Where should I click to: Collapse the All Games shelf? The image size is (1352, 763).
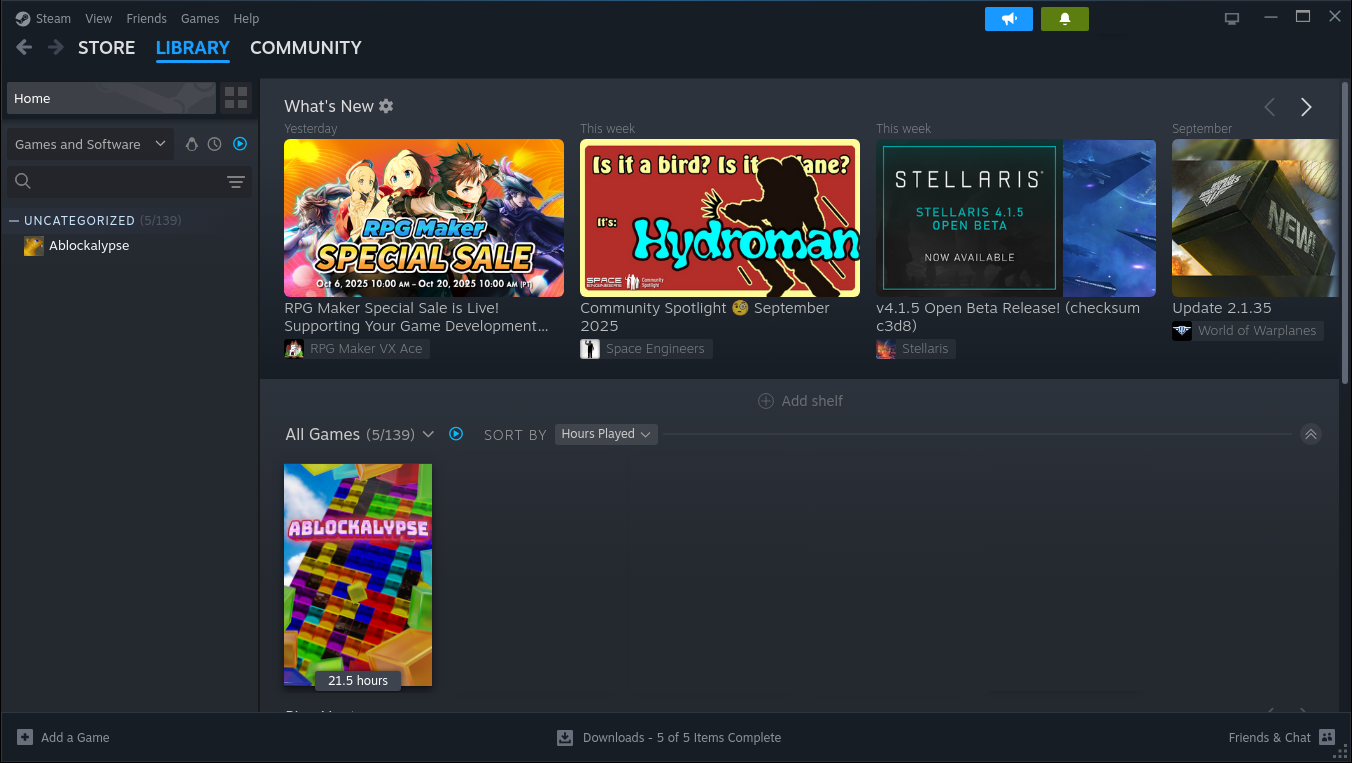click(x=1311, y=434)
